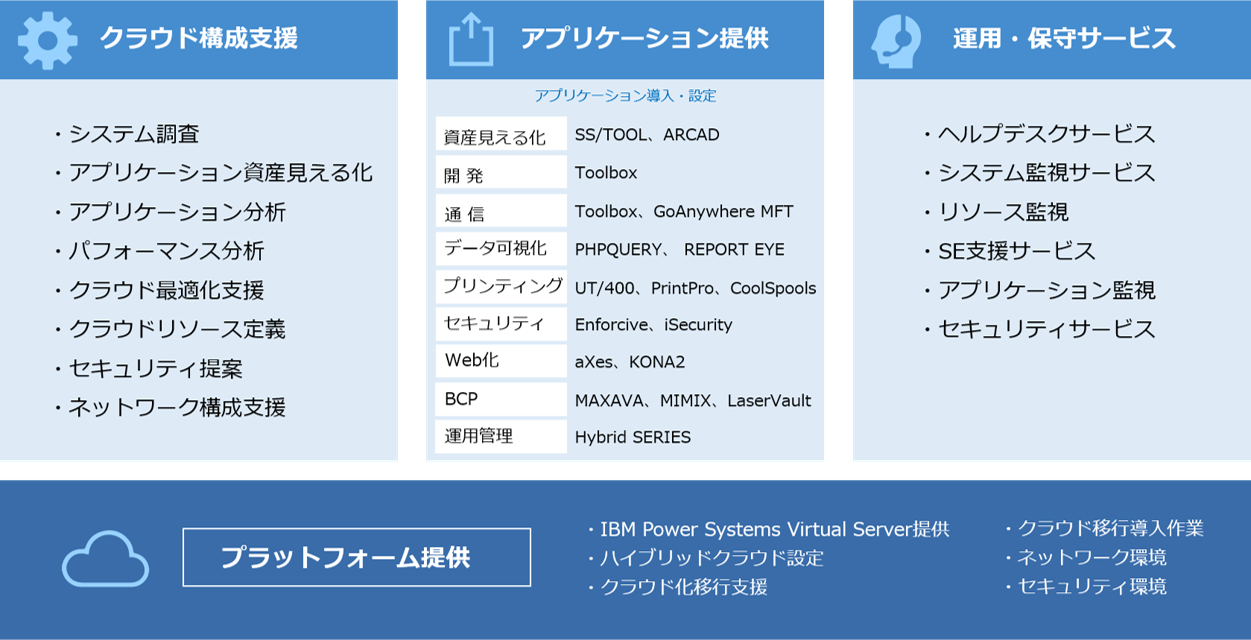Click the クラウド最適化支援 list item
The height and width of the screenshot is (640, 1251).
click(x=158, y=290)
